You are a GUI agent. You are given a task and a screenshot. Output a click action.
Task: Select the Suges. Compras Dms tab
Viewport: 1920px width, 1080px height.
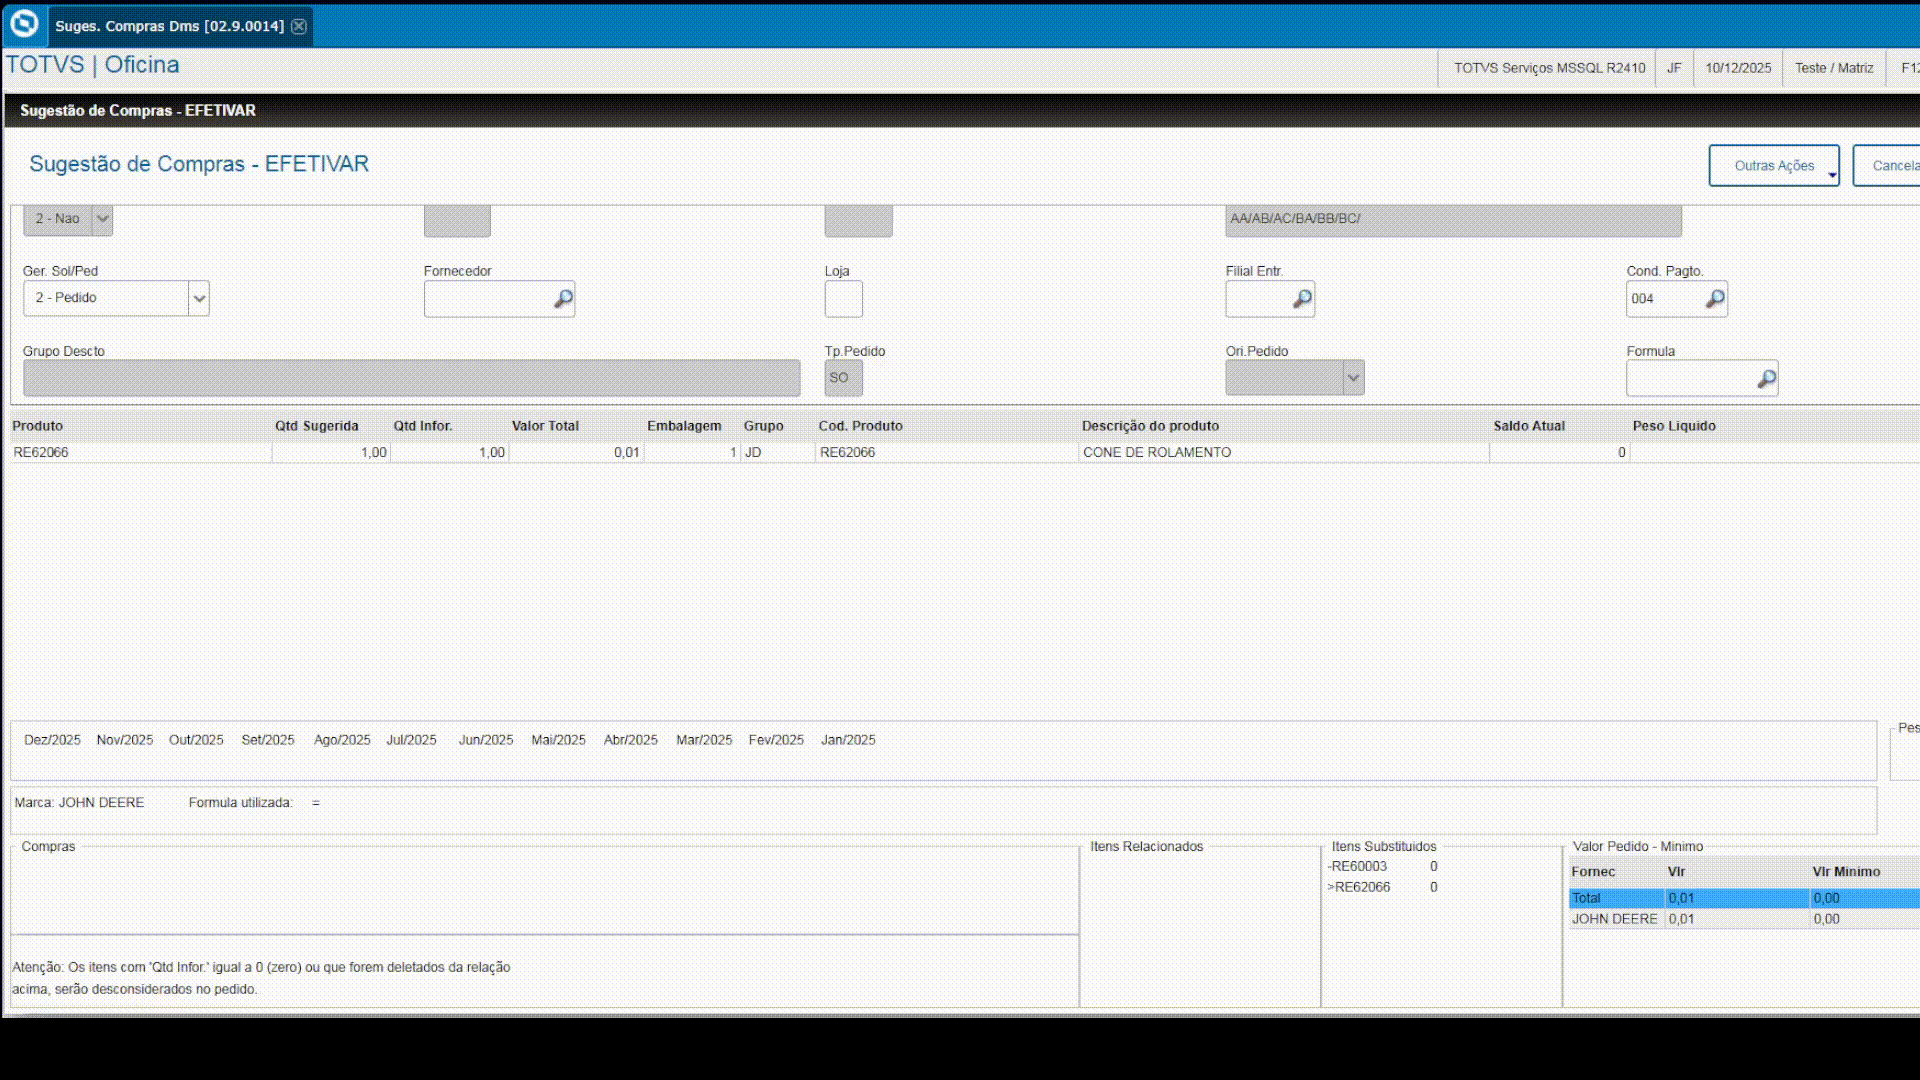[x=168, y=26]
